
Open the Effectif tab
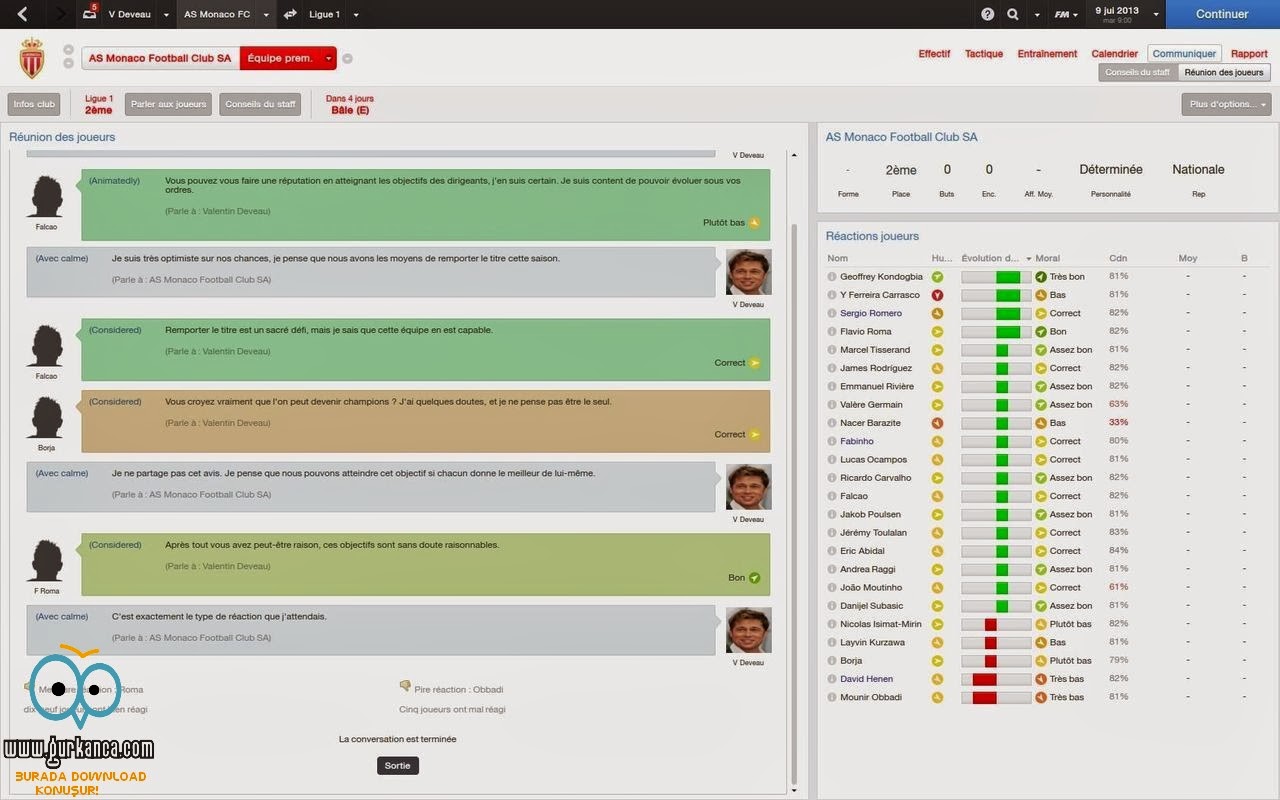934,54
